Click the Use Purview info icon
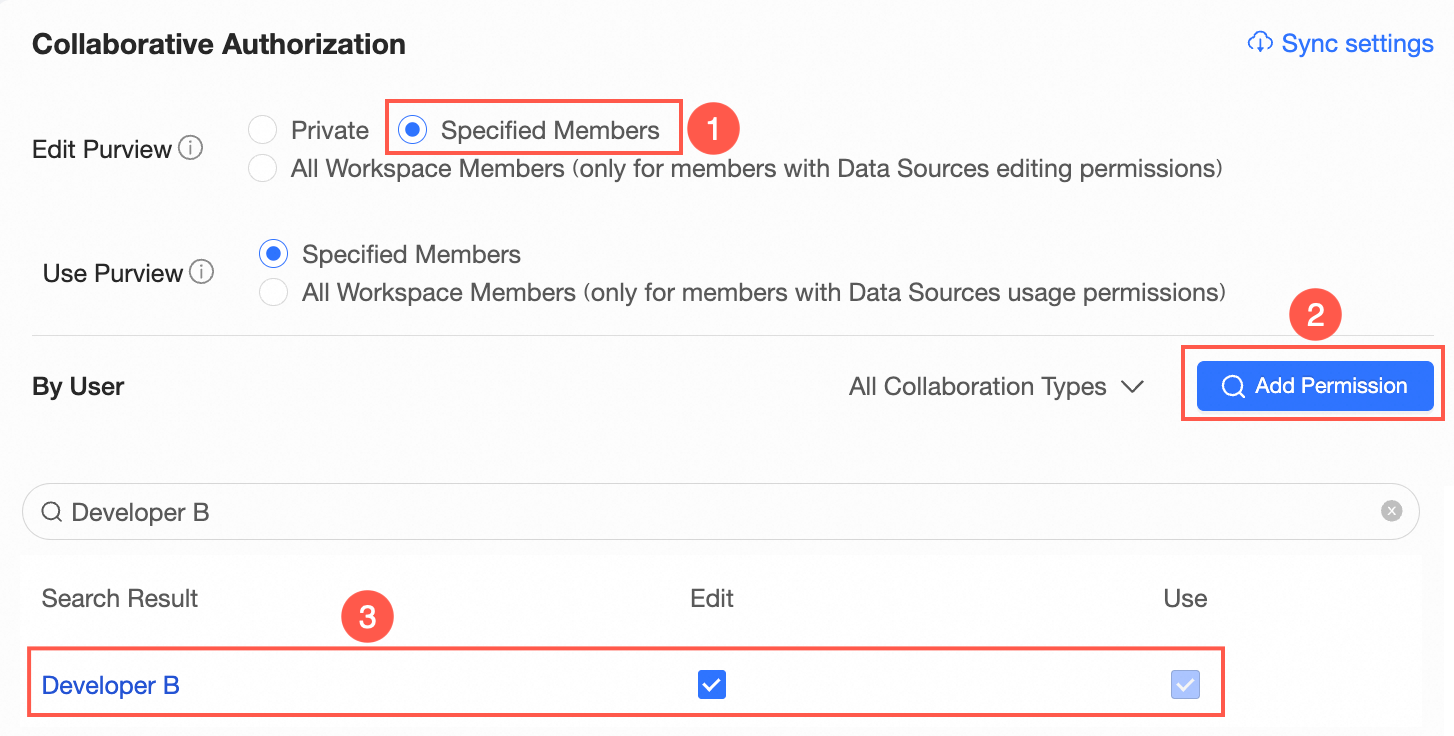This screenshot has width=1454, height=736. point(201,272)
